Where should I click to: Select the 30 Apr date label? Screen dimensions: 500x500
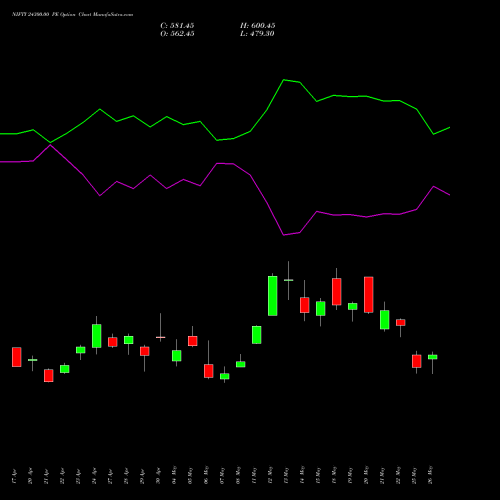click(158, 476)
